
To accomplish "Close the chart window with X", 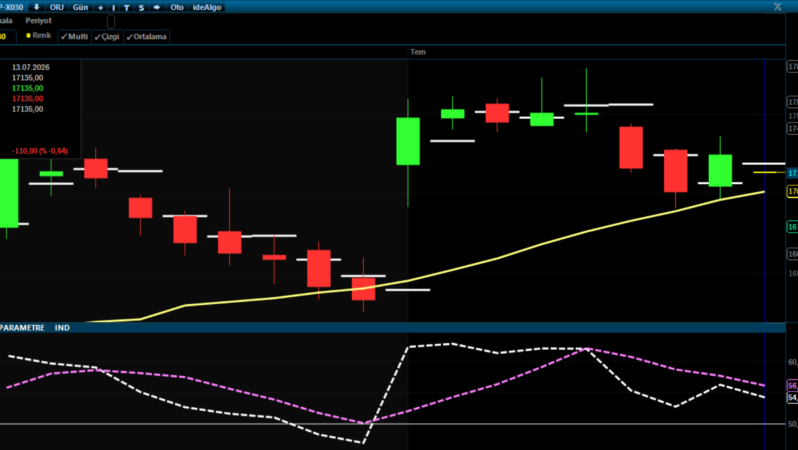I will point(777,7).
